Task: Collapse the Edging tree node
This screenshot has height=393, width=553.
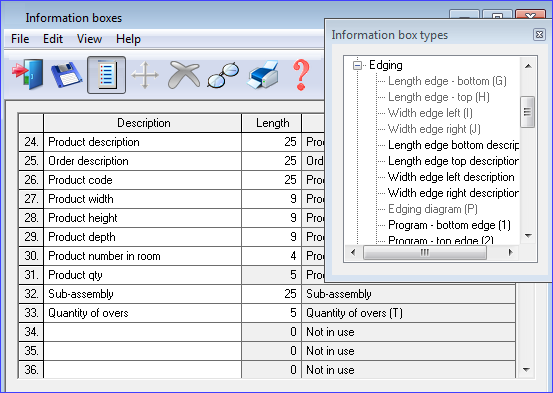Action: tap(357, 65)
